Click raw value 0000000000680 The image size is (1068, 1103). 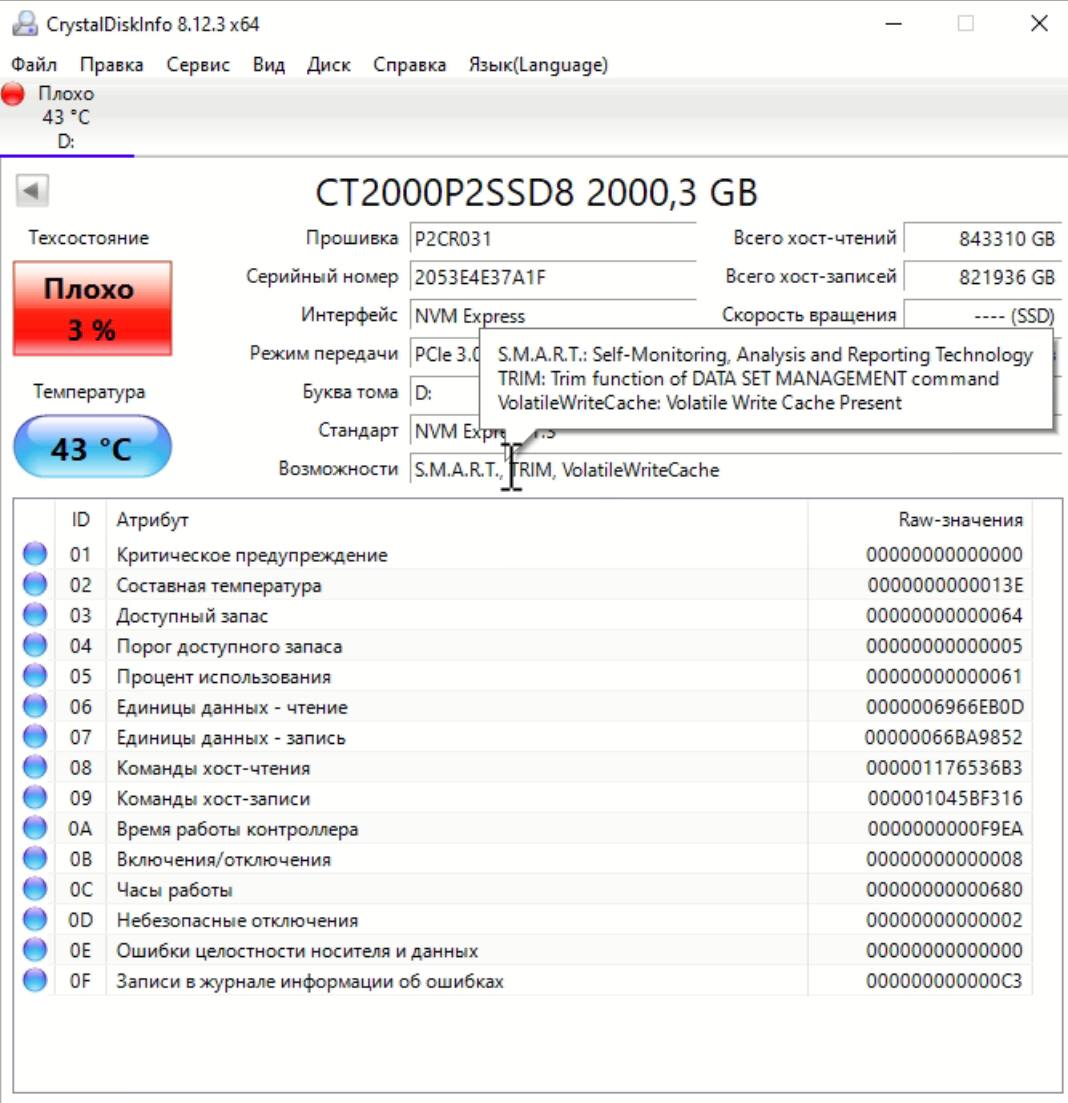(944, 889)
